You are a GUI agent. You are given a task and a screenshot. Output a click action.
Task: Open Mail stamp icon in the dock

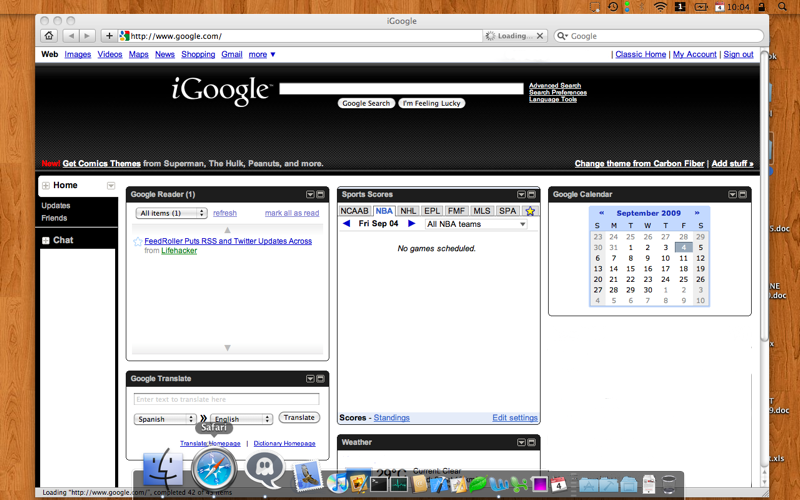point(308,478)
